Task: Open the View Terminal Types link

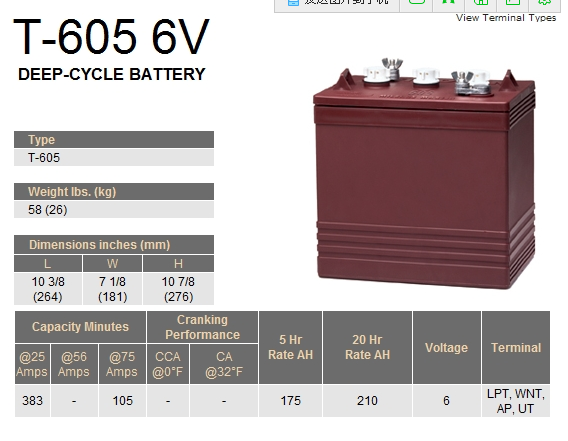Action: pyautogui.click(x=506, y=18)
